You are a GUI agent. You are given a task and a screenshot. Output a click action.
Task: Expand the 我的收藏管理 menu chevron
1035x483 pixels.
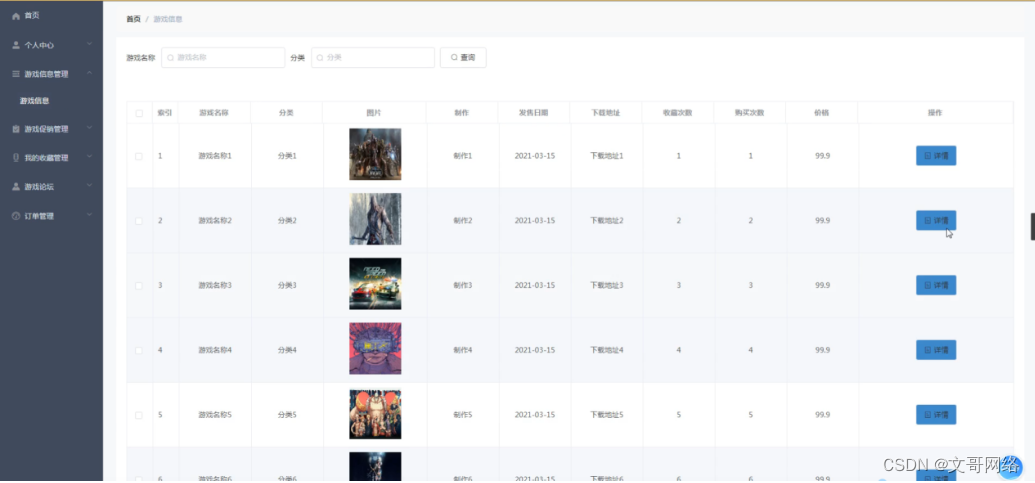(90, 157)
